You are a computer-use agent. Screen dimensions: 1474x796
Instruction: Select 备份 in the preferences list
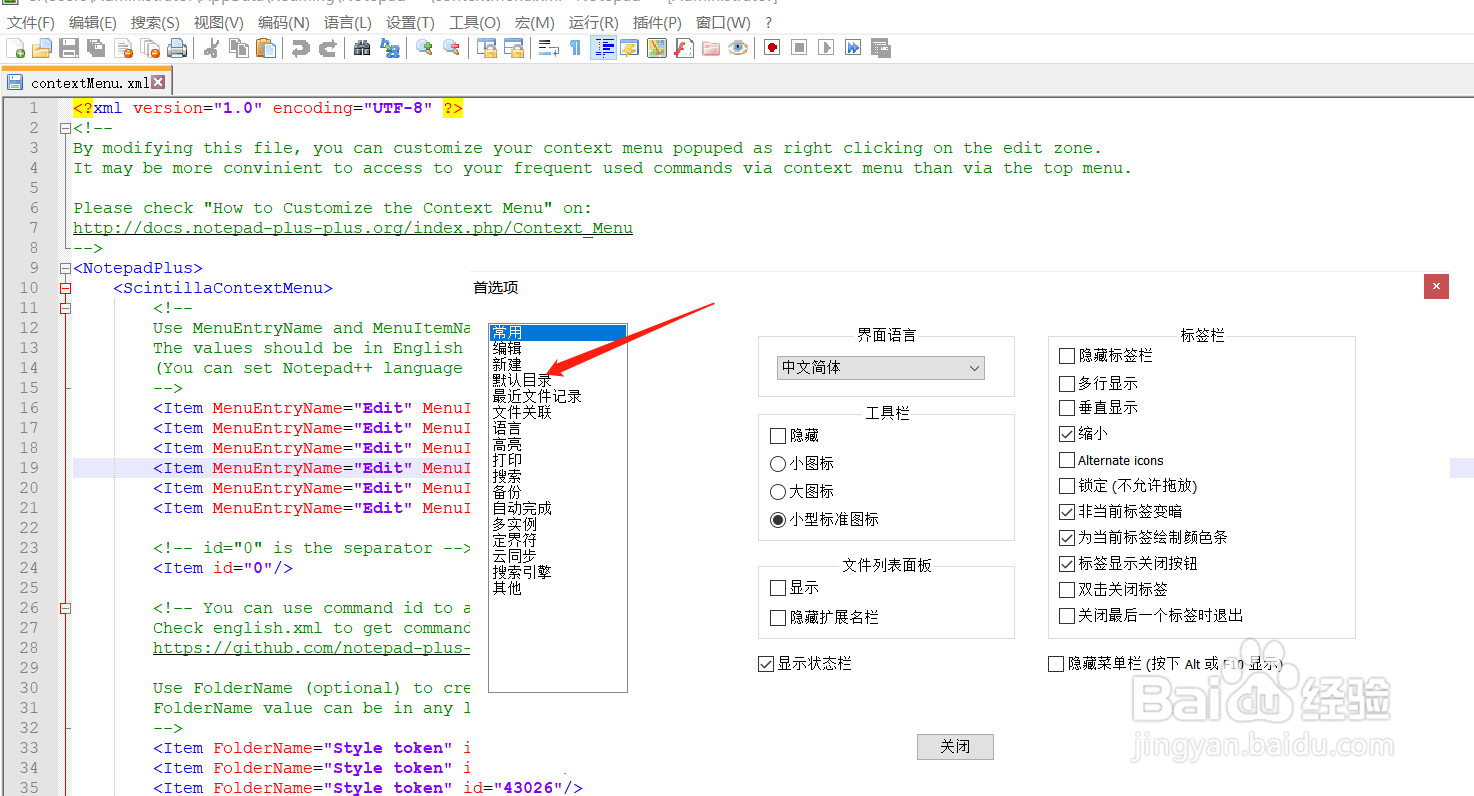tap(507, 492)
